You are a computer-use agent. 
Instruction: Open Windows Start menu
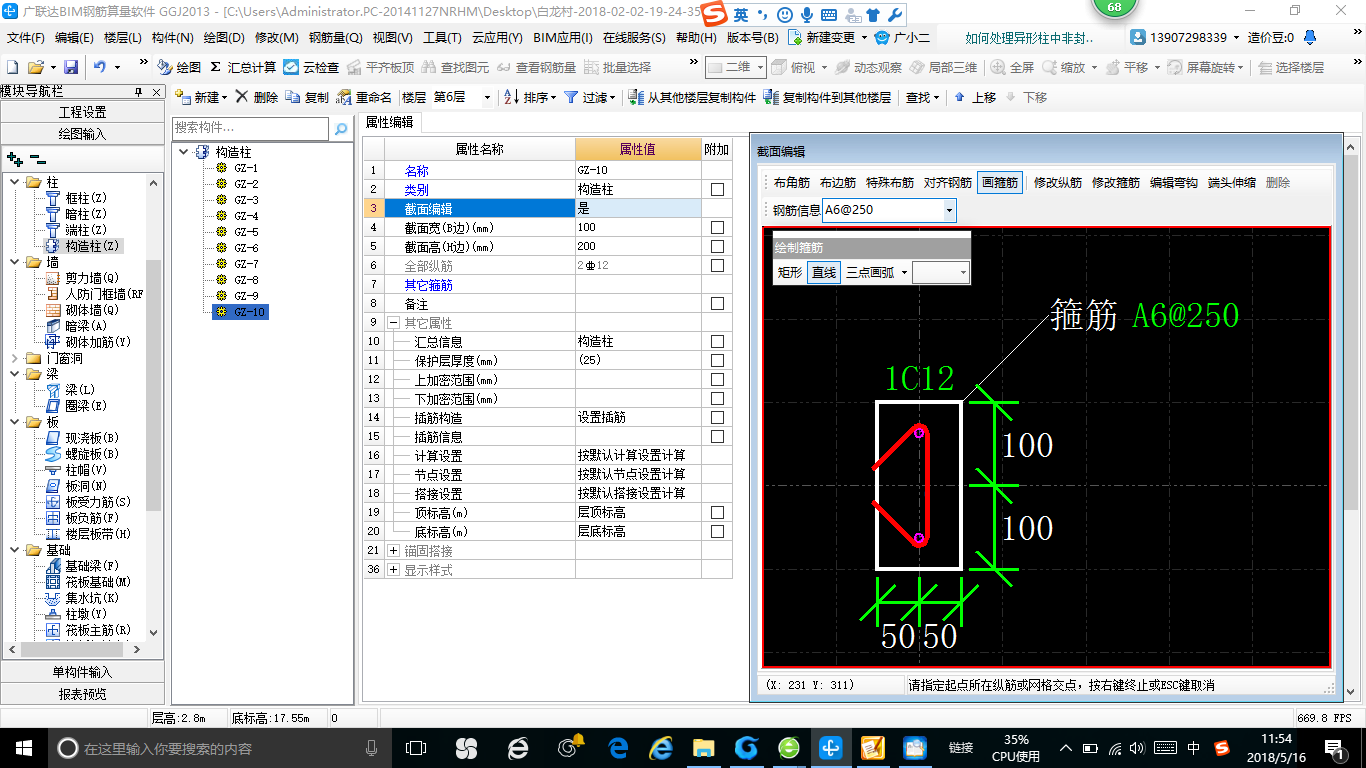coord(23,748)
